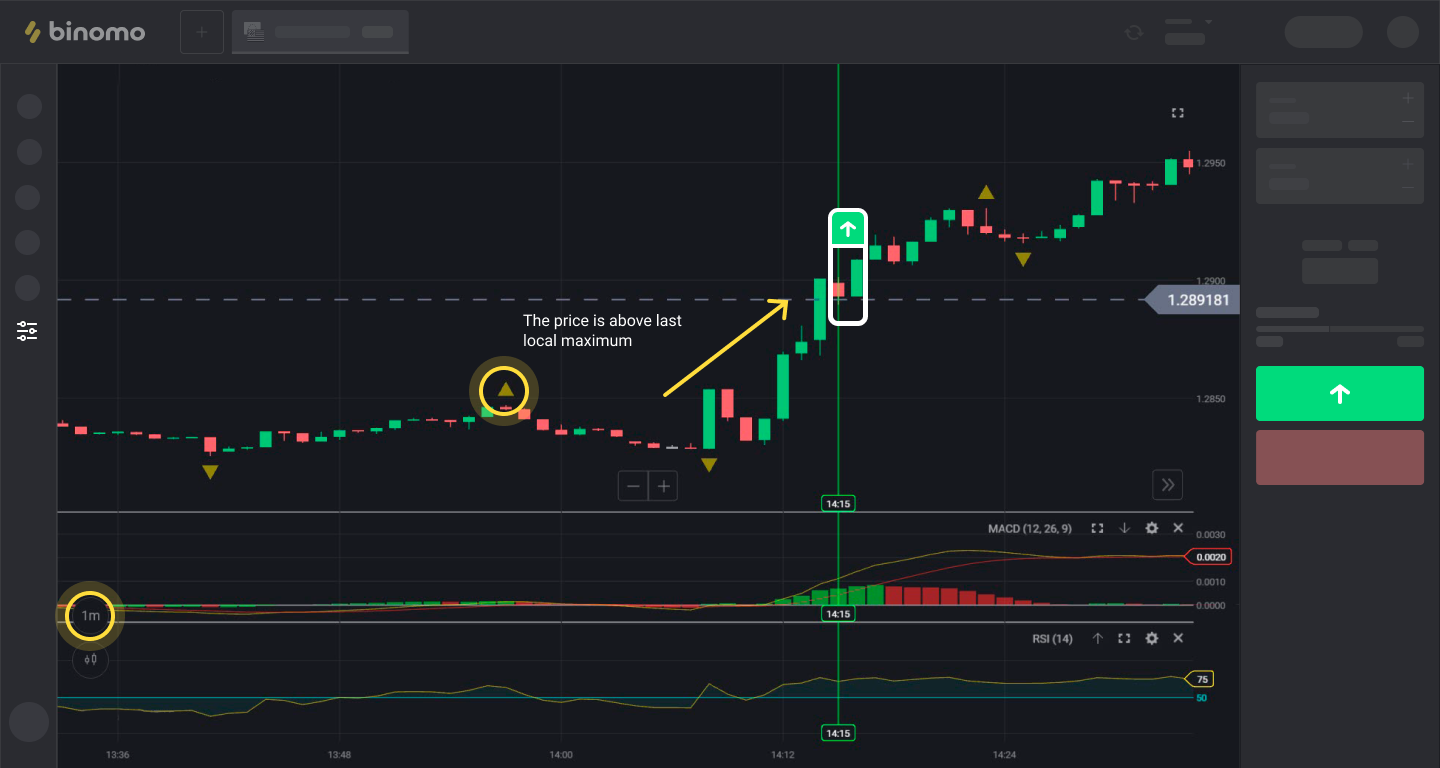Screen dimensions: 1440x768
Task: Move RSI panel up with arrow
Action: pyautogui.click(x=1097, y=638)
